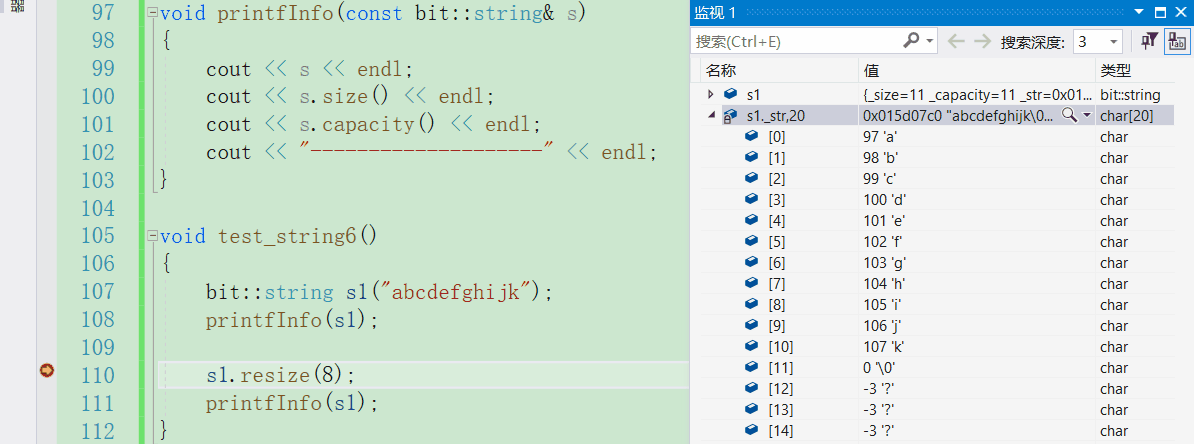1194x444 pixels.
Task: Click the next search result arrow
Action: pos(982,41)
